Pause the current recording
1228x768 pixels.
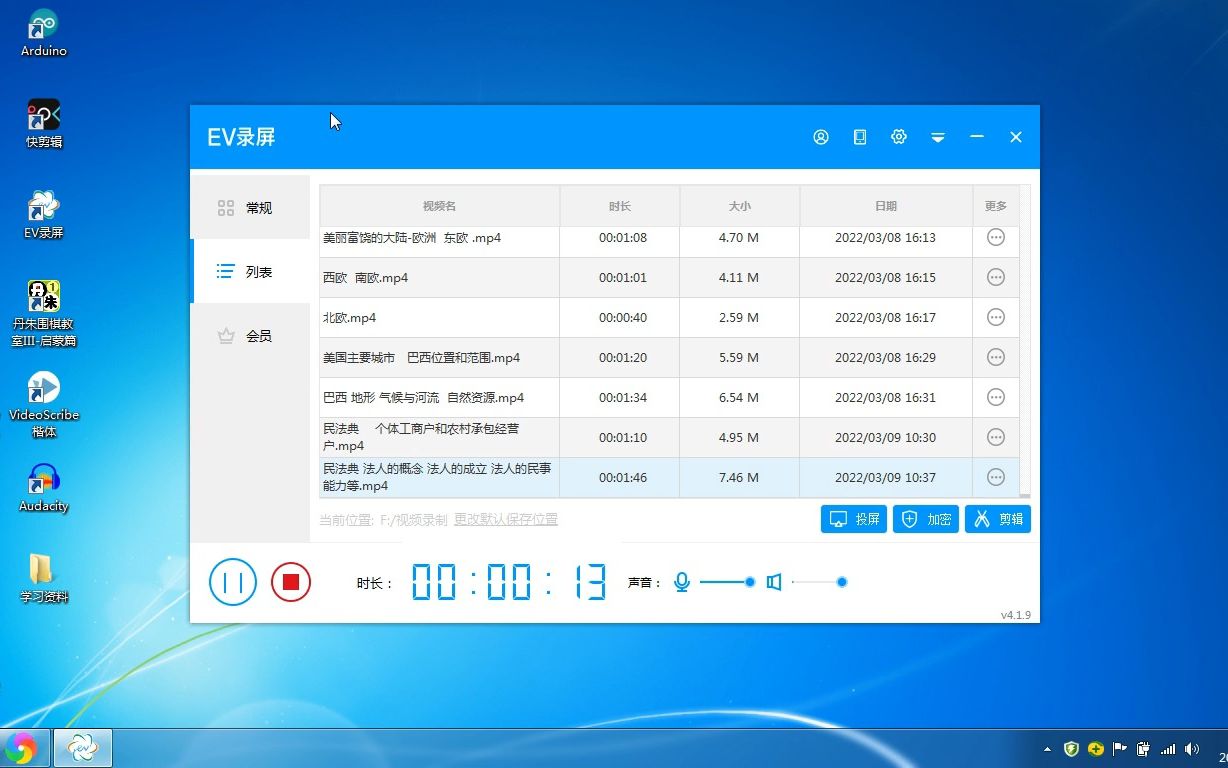[233, 582]
